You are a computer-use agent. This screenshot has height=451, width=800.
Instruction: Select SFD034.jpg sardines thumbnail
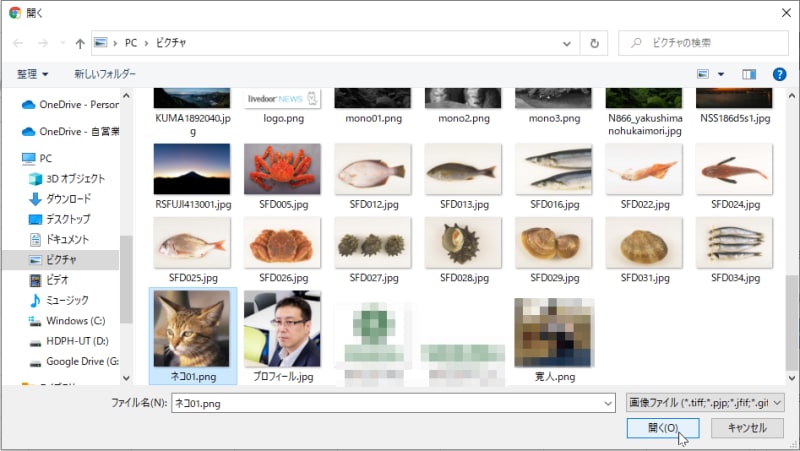pyautogui.click(x=734, y=243)
